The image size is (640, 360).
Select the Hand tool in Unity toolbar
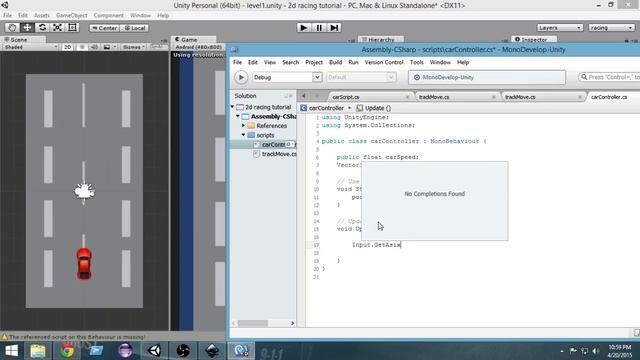pyautogui.click(x=12, y=27)
